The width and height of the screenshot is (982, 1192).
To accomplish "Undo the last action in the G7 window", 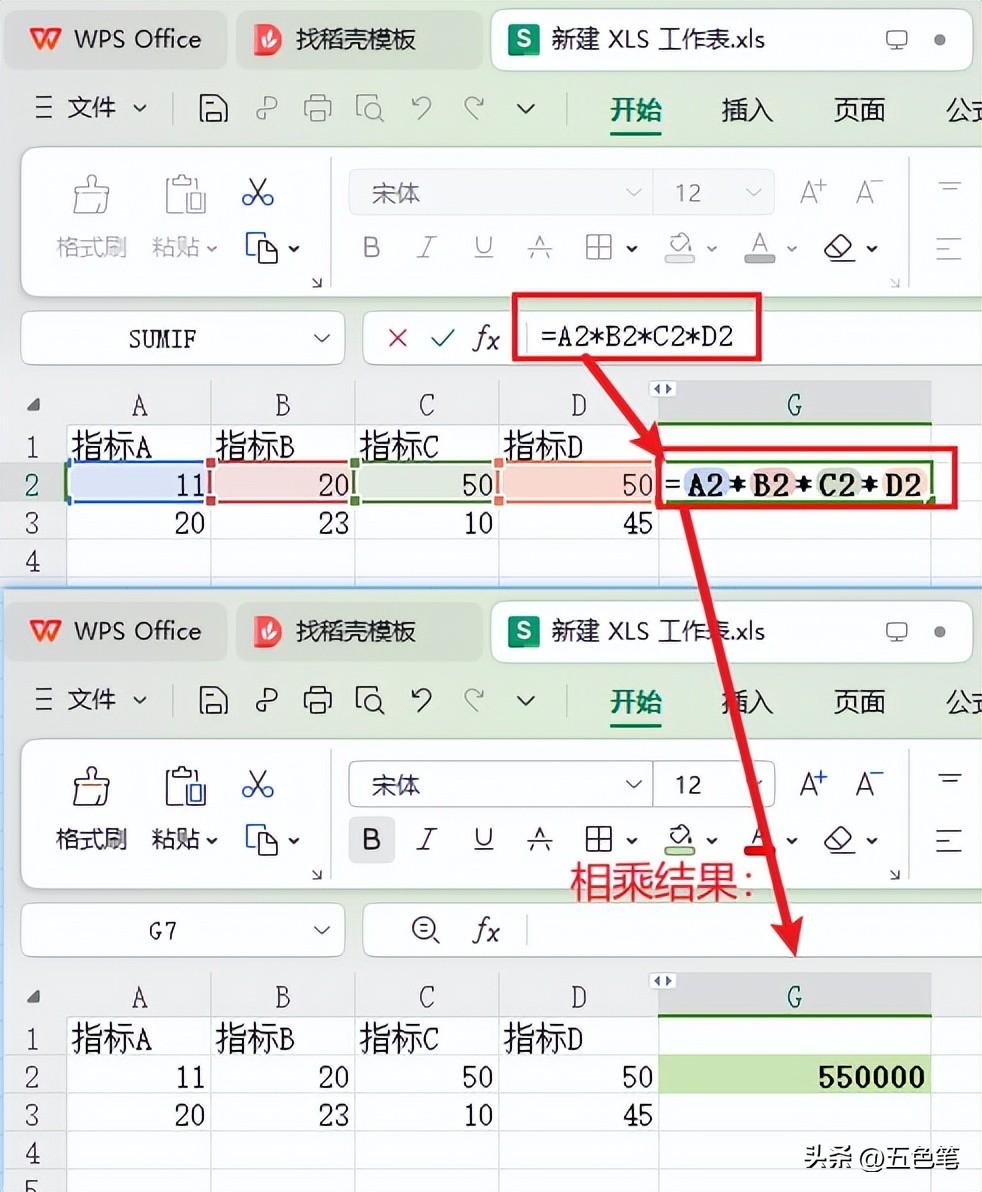I will coord(422,700).
